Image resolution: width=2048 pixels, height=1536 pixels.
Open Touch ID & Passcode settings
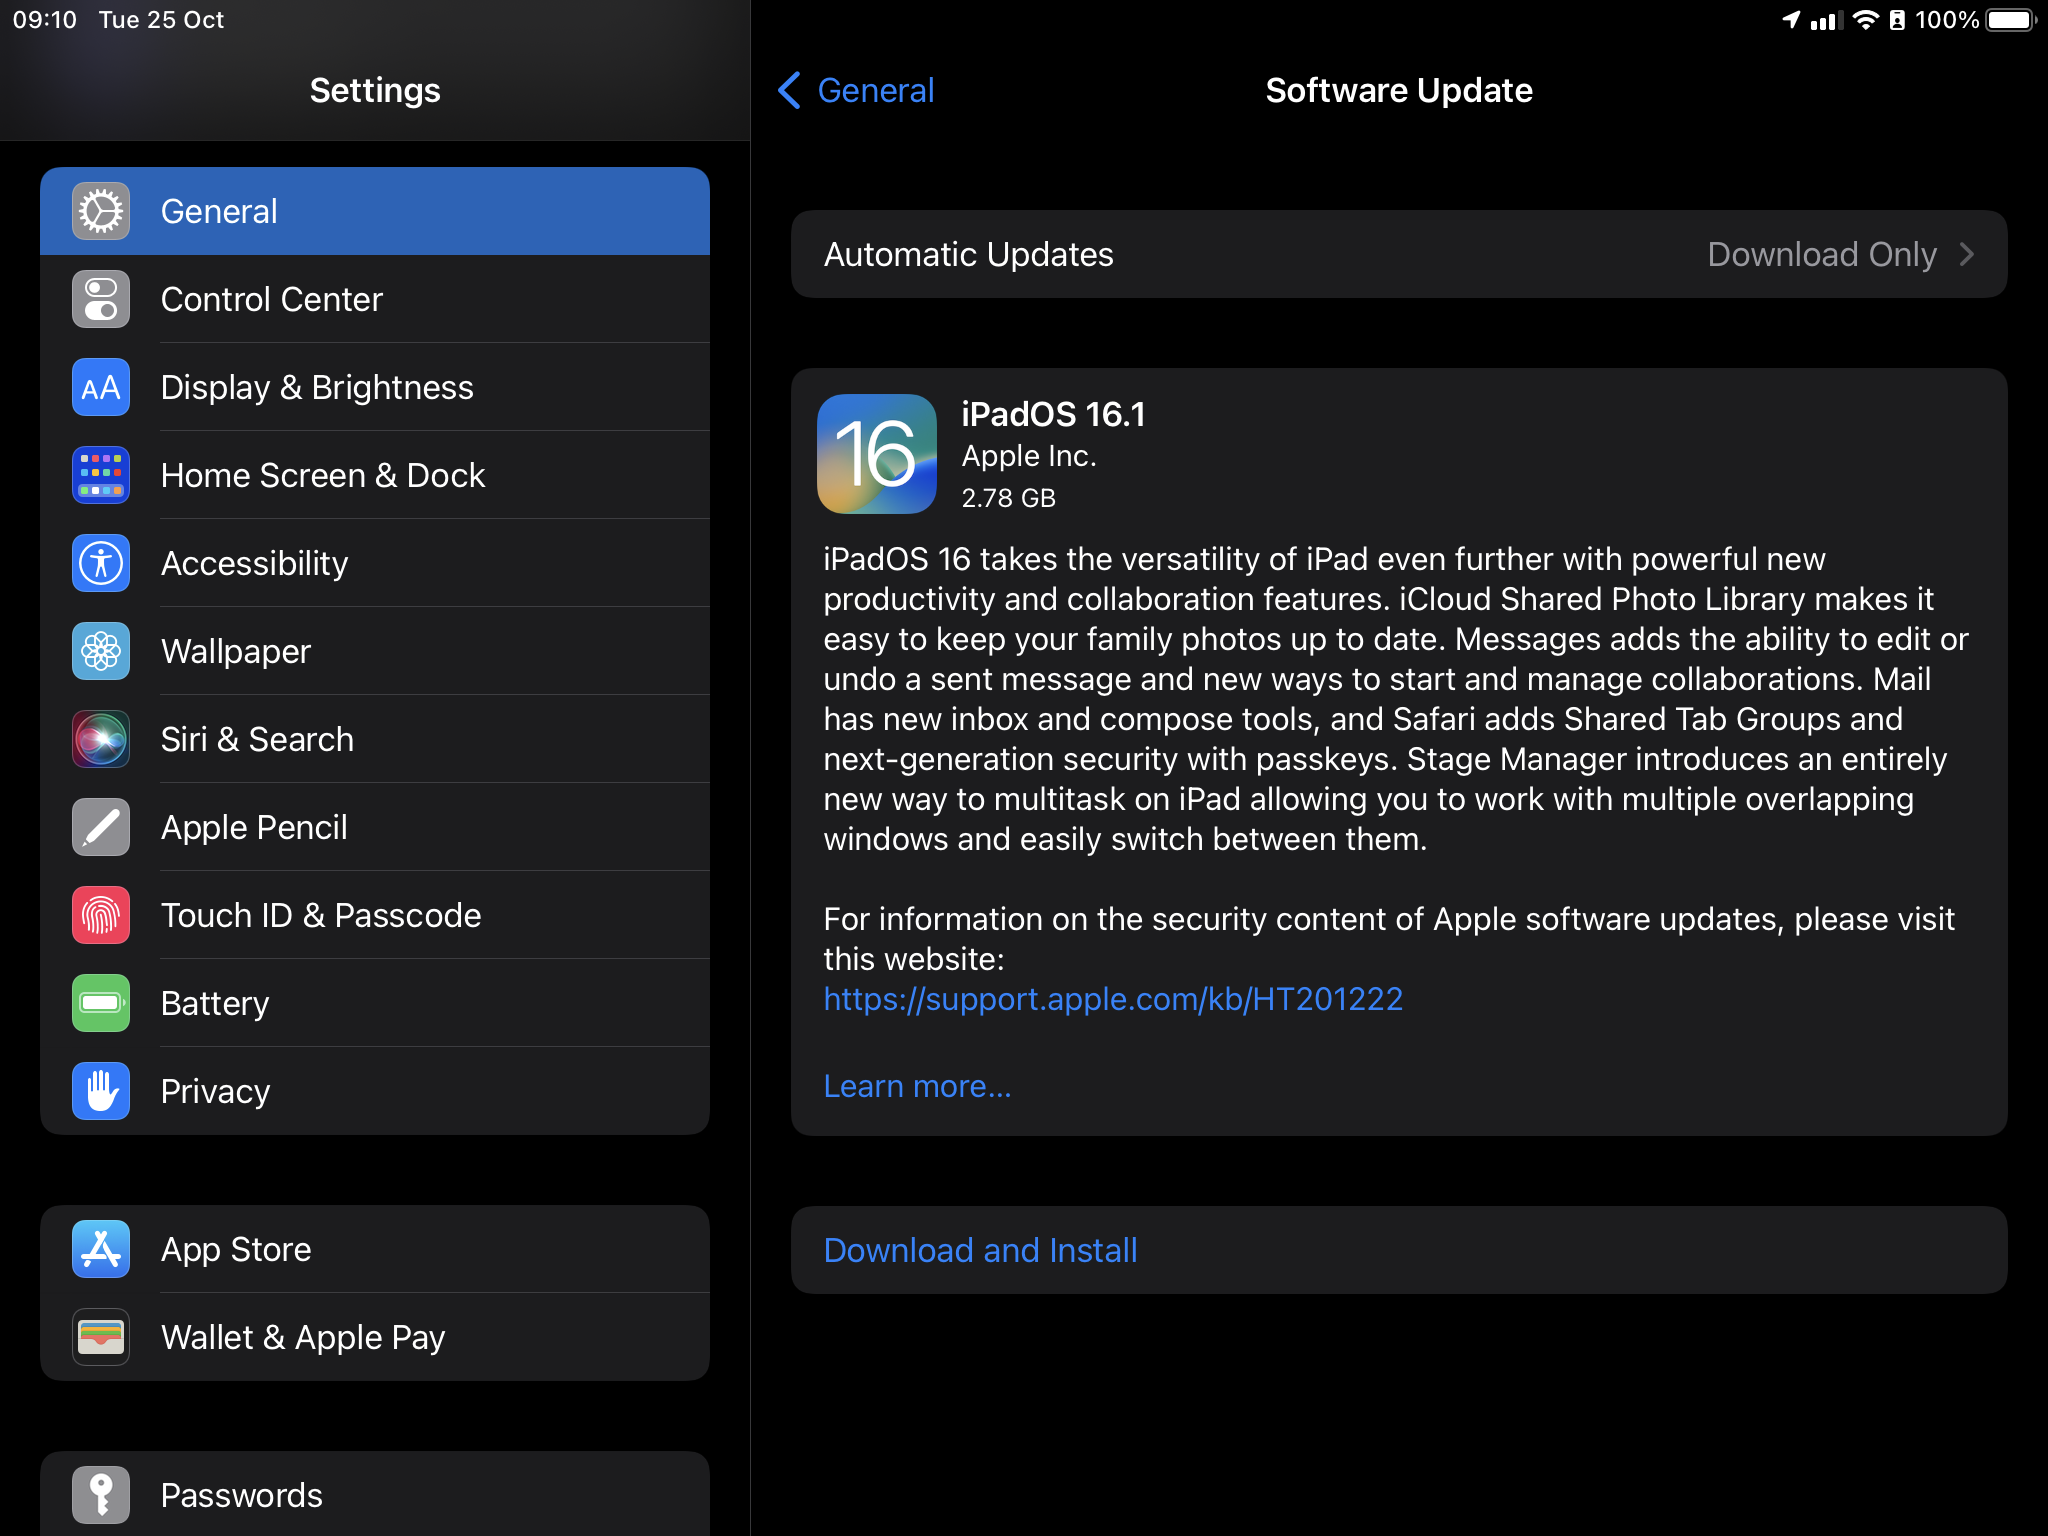[x=375, y=915]
